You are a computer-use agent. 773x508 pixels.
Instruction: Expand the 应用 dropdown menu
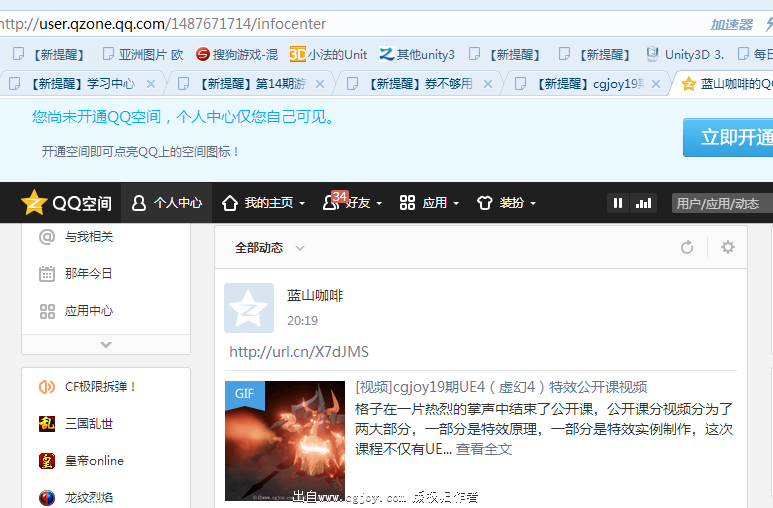(429, 203)
